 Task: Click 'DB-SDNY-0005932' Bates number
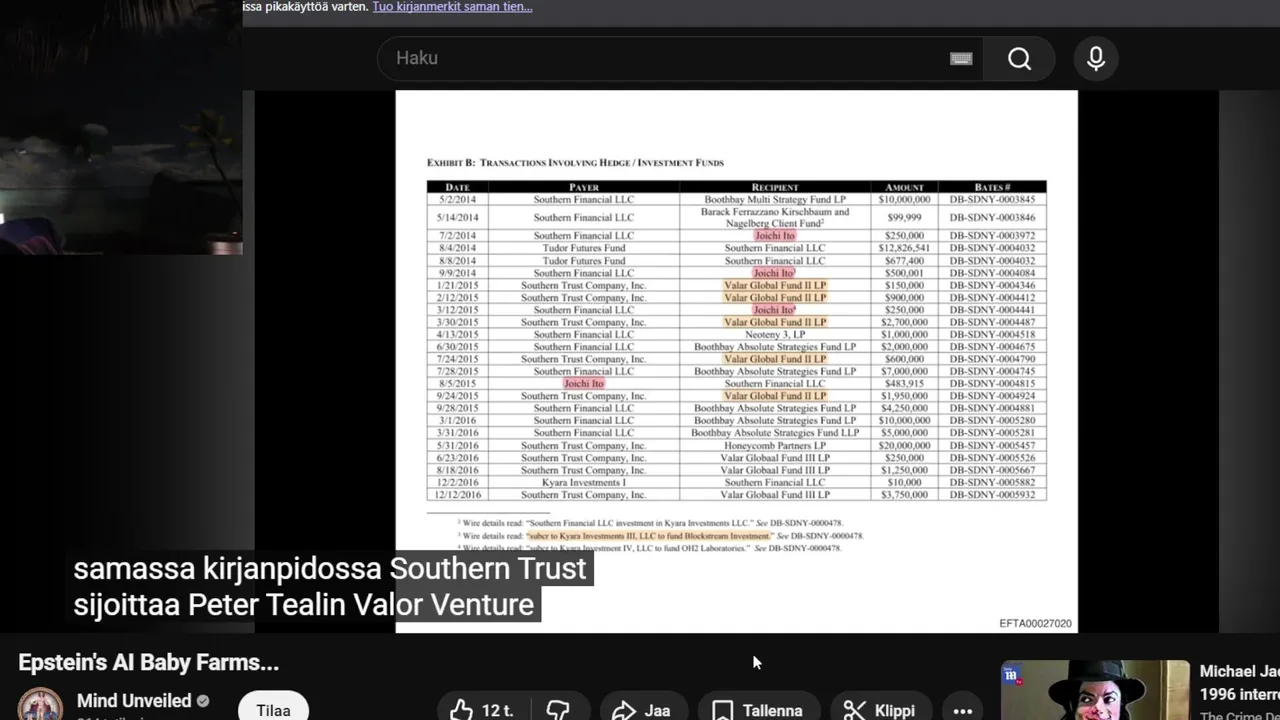click(x=992, y=494)
